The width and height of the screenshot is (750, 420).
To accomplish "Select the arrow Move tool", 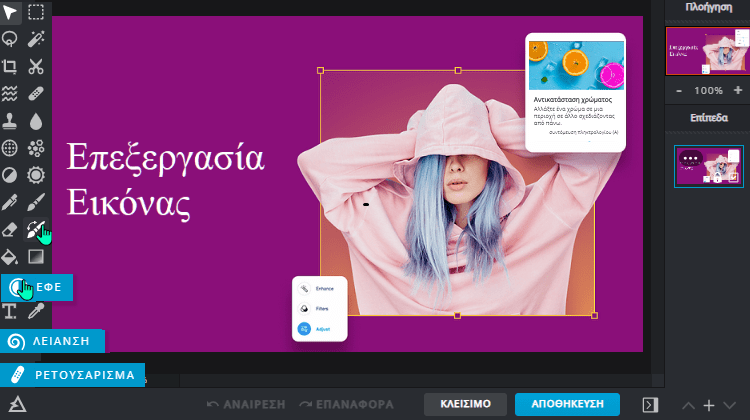I will pyautogui.click(x=11, y=12).
